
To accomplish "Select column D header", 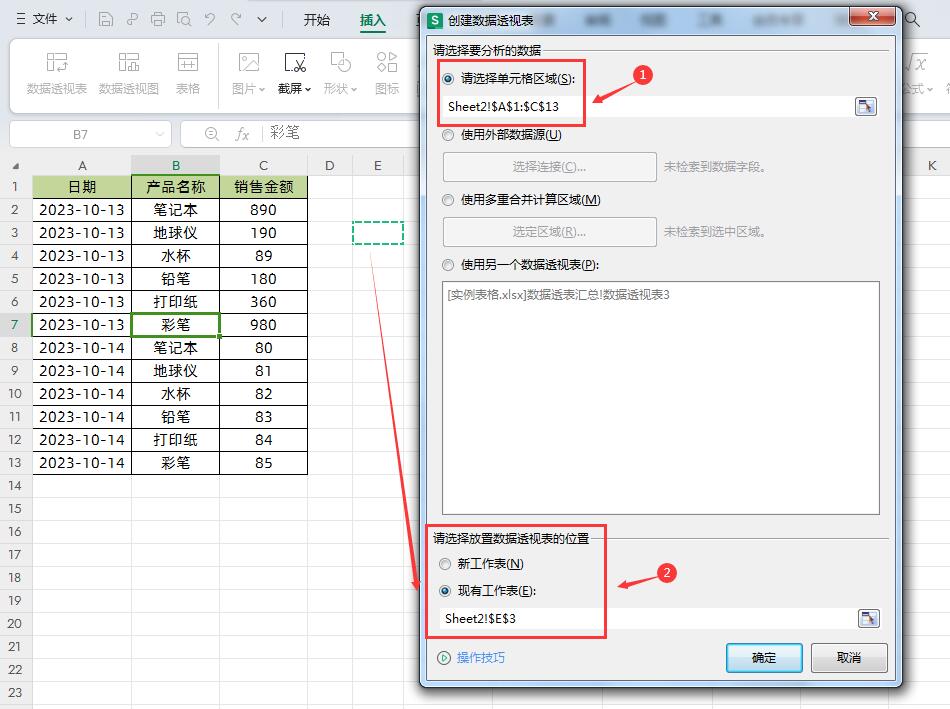I will 330,165.
